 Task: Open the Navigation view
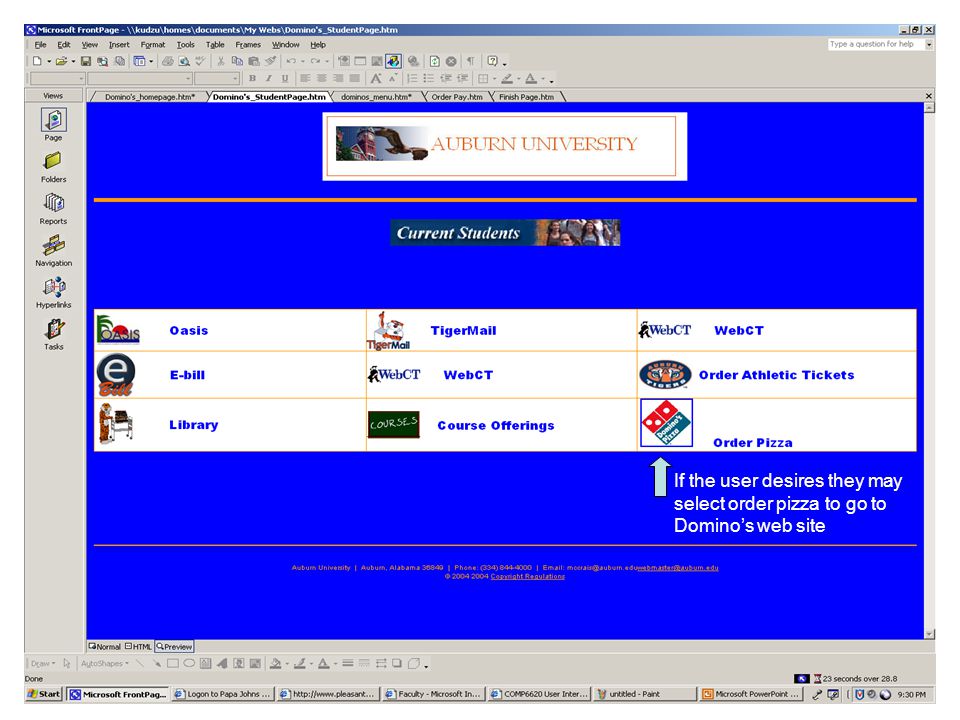[x=53, y=251]
